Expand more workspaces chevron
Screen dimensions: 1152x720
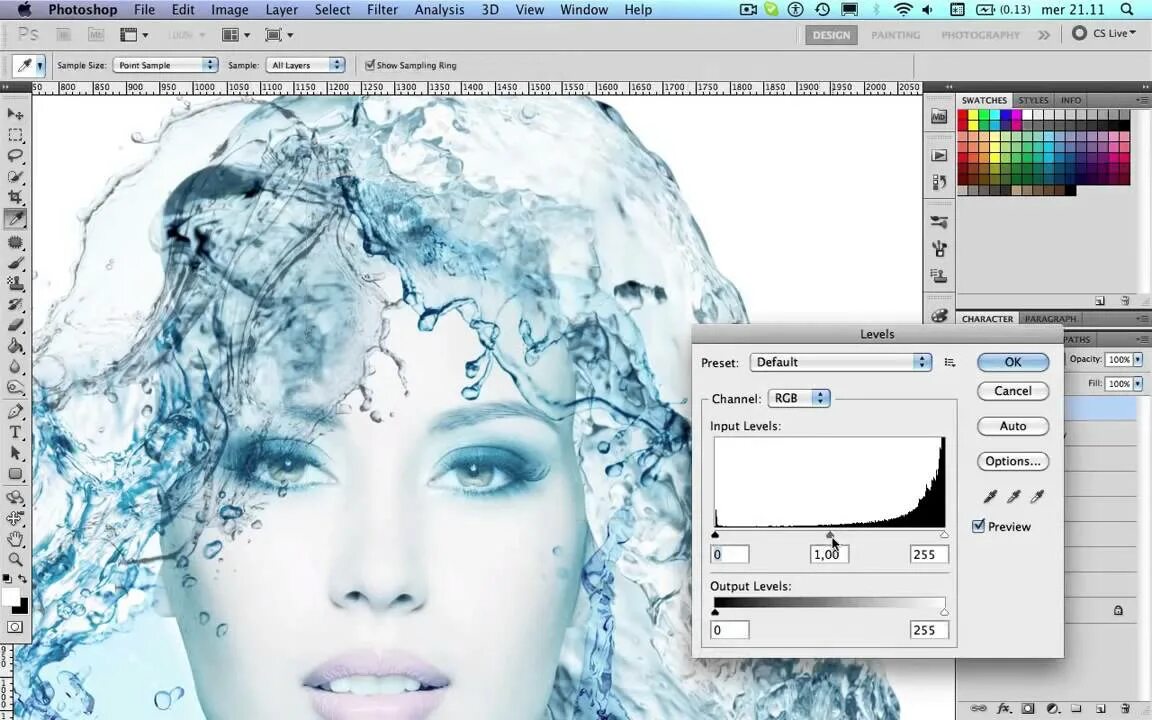(x=1043, y=35)
